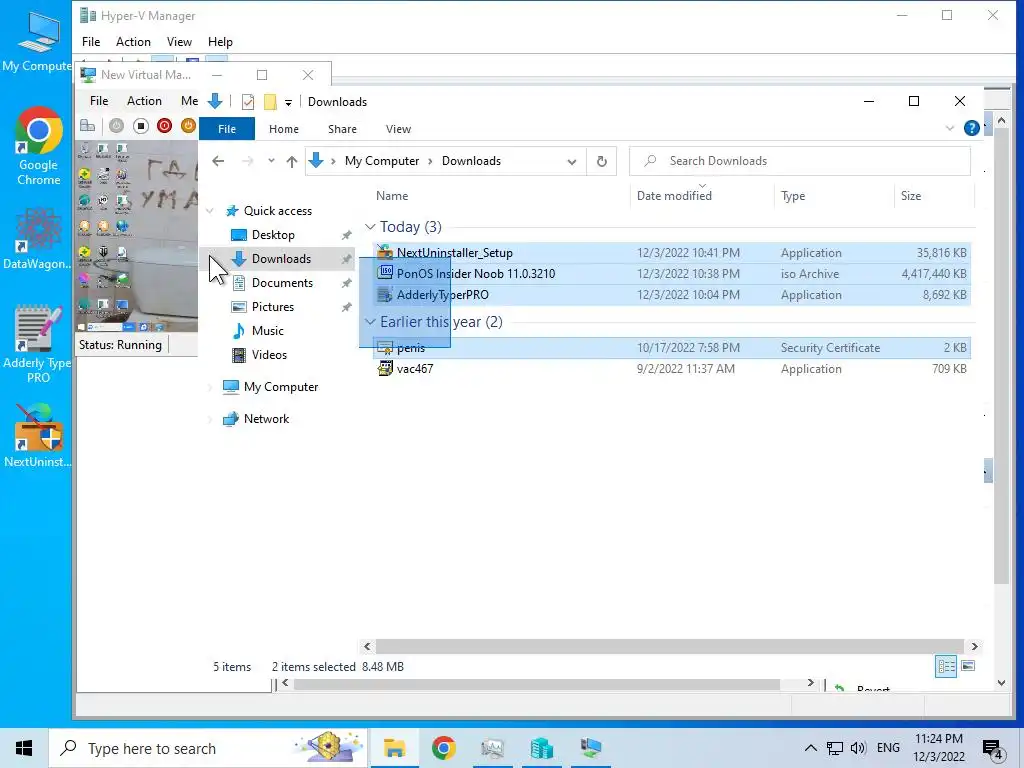Click the grey Start icon in VM toolbar
Image resolution: width=1024 pixels, height=768 pixels.
[116, 126]
